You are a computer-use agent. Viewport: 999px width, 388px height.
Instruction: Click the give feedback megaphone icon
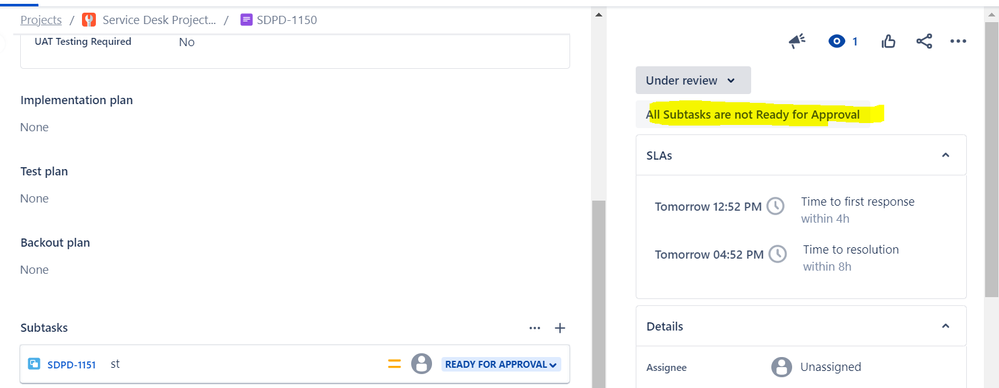(x=797, y=41)
